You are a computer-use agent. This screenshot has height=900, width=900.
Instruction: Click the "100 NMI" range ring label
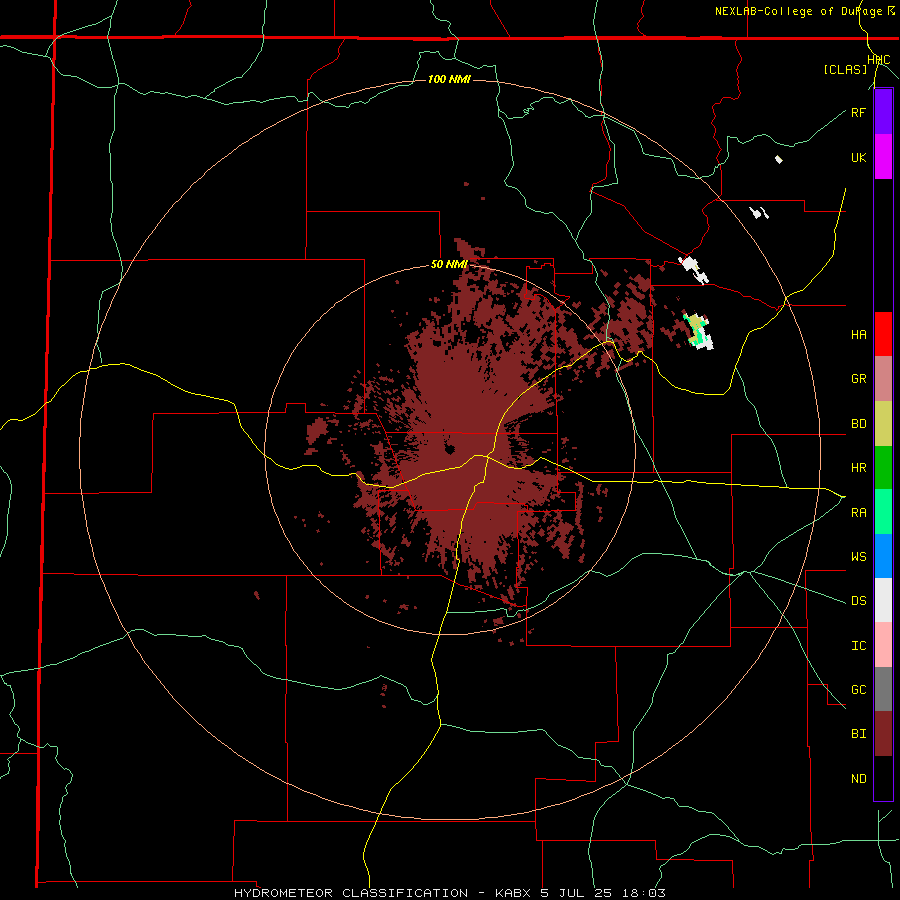pos(449,79)
